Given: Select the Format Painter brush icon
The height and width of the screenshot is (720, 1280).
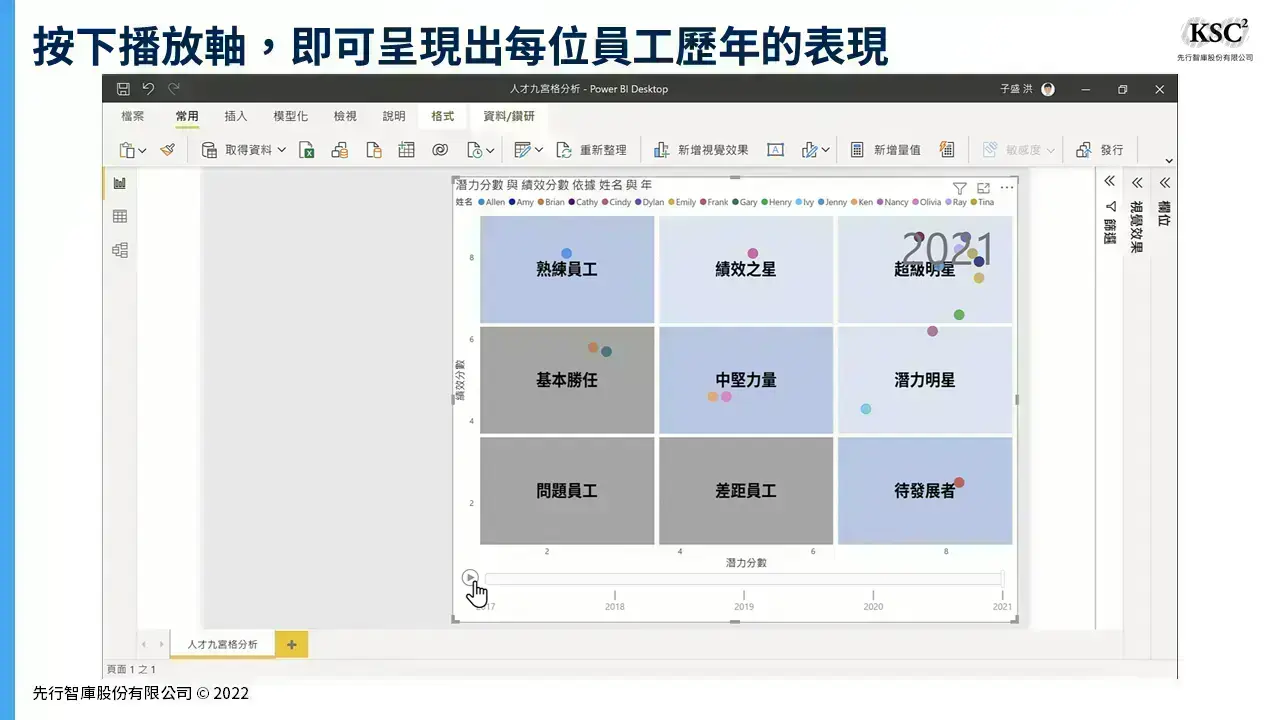Looking at the screenshot, I should (x=167, y=150).
